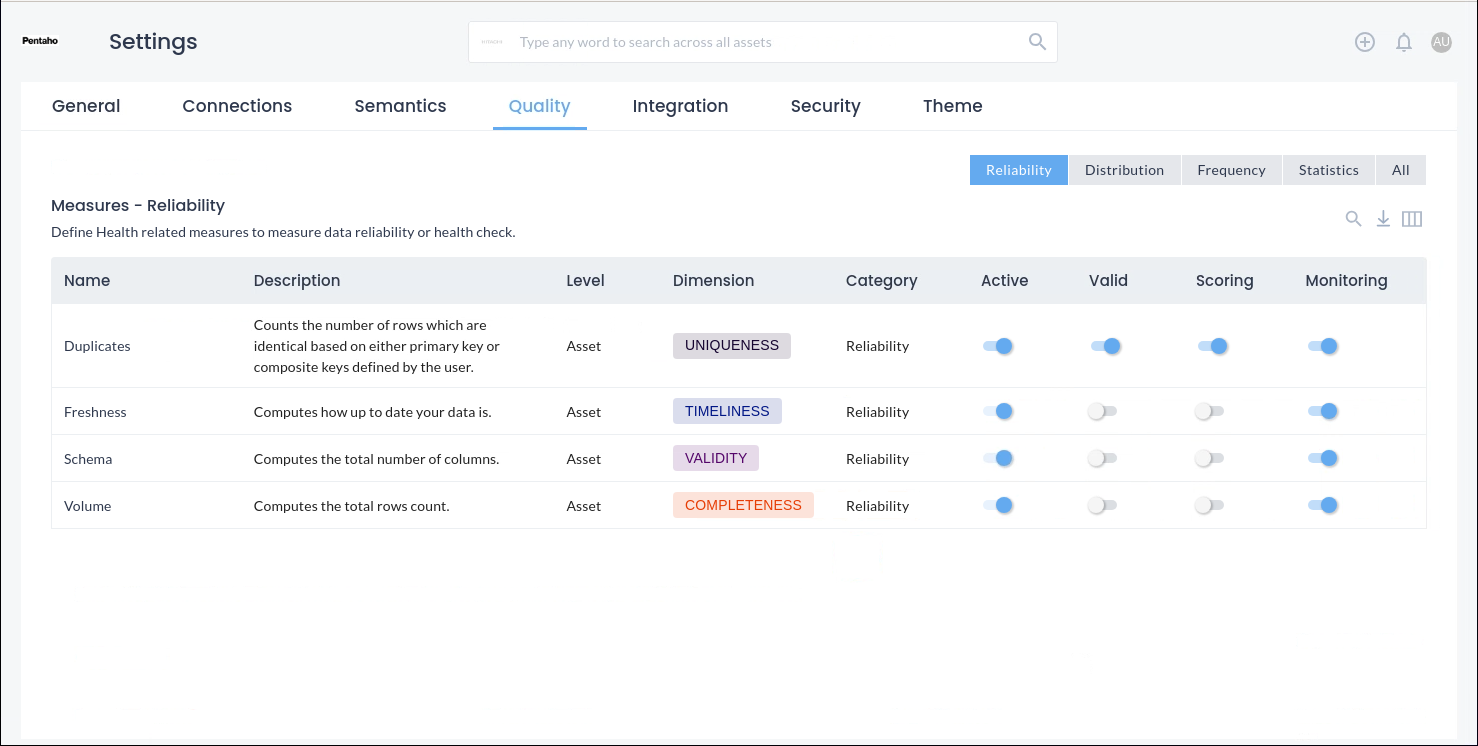Image resolution: width=1478 pixels, height=746 pixels.
Task: Open the Theme tab
Action: [x=952, y=106]
